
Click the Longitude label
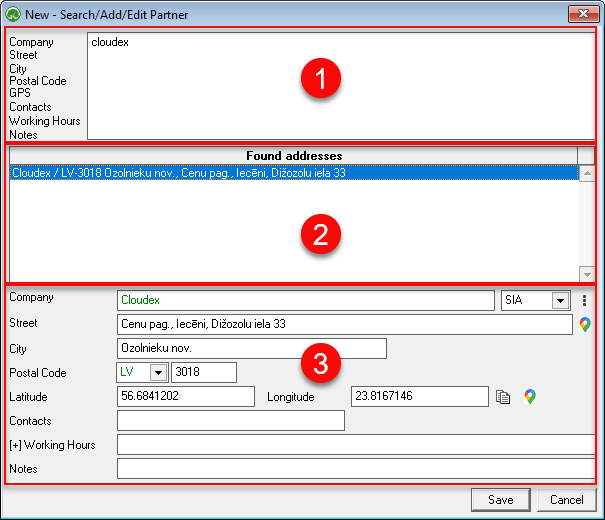[x=291, y=397]
